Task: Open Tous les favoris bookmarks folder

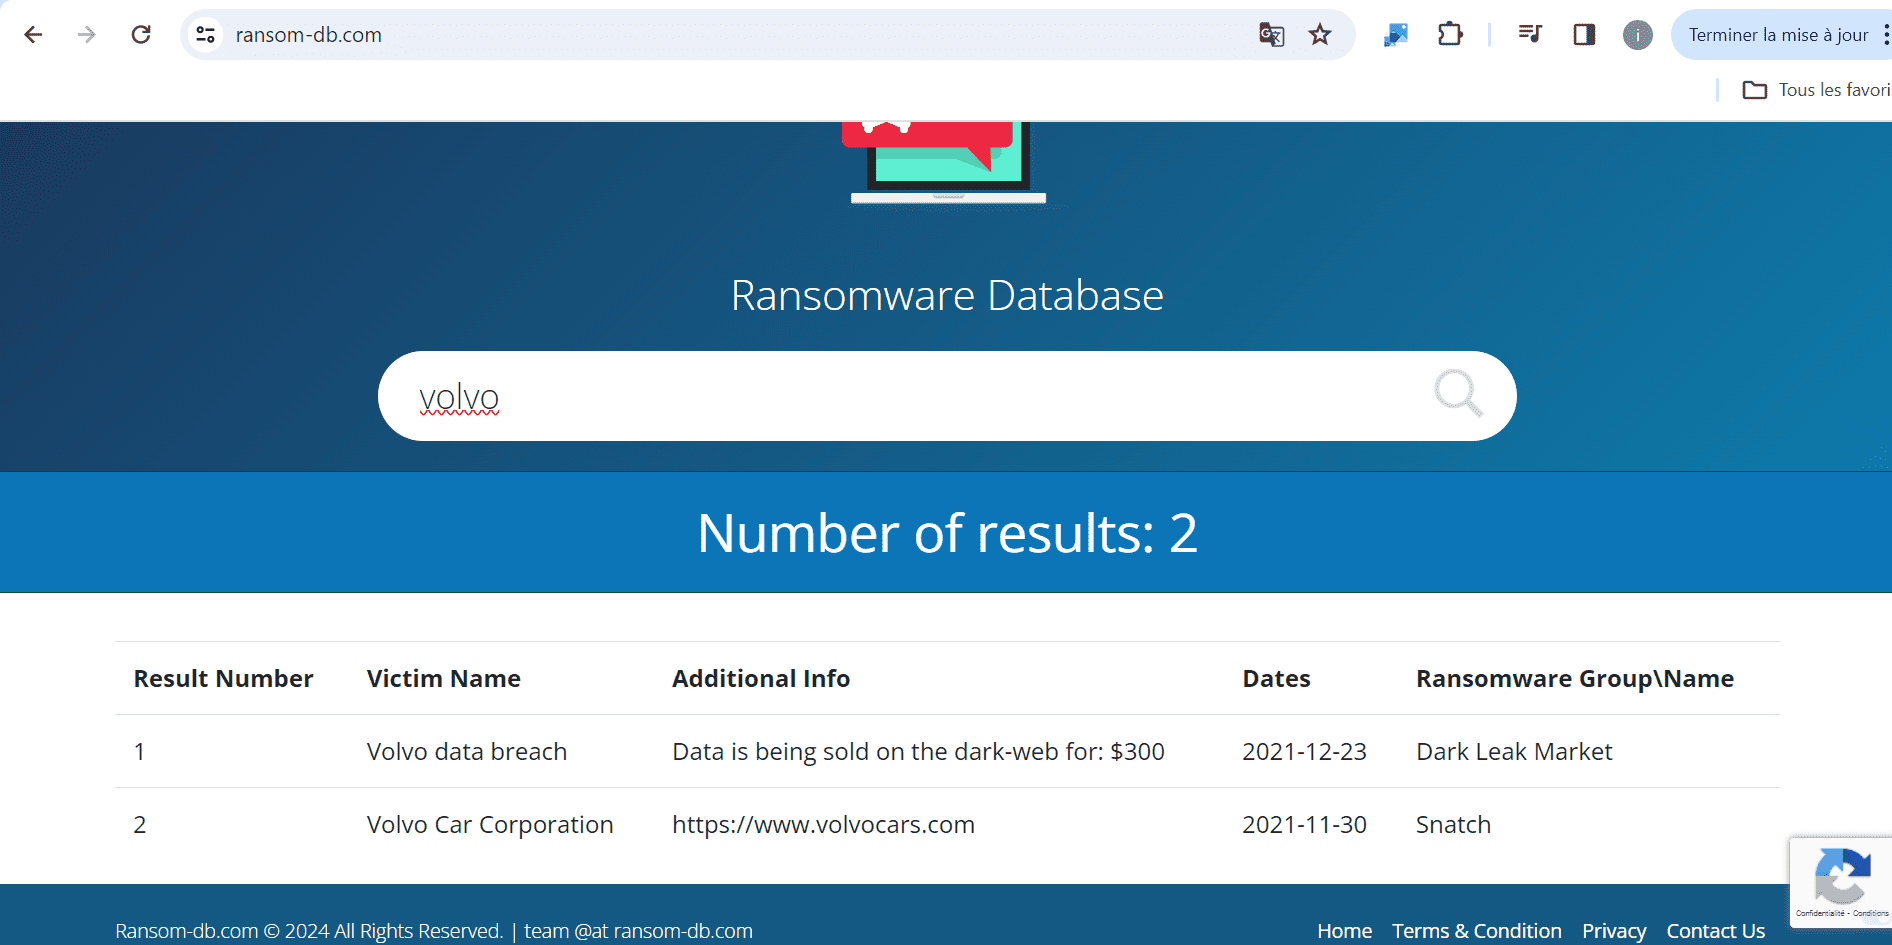Action: 1816,90
